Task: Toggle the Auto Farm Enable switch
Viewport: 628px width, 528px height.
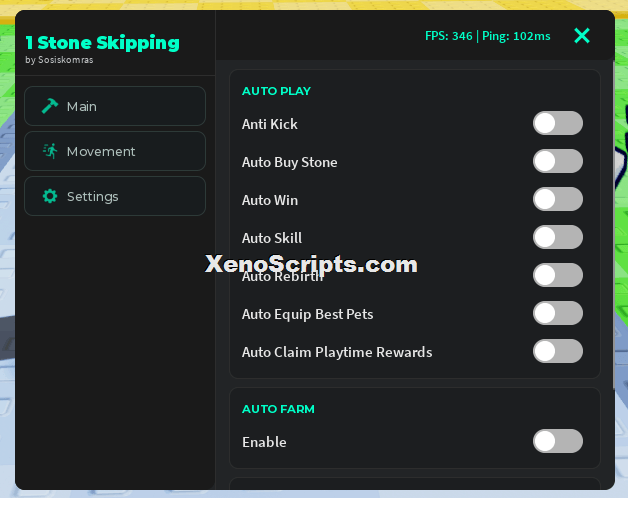Action: [558, 441]
